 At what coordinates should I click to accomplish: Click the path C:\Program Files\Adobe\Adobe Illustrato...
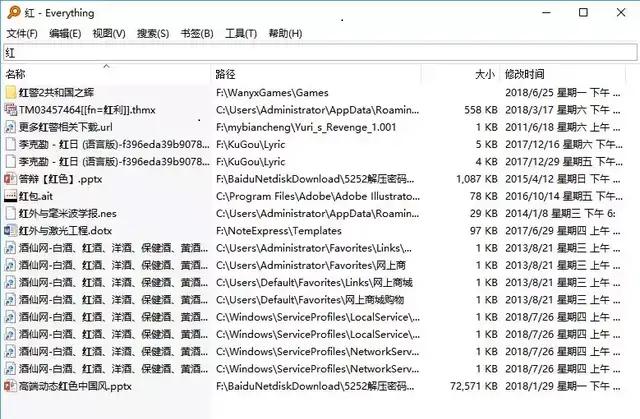coord(318,196)
